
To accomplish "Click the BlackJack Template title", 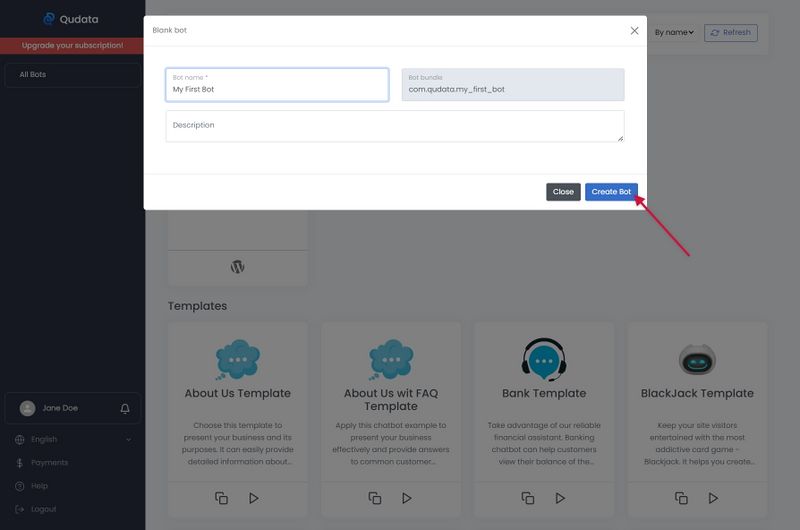I will click(x=697, y=393).
